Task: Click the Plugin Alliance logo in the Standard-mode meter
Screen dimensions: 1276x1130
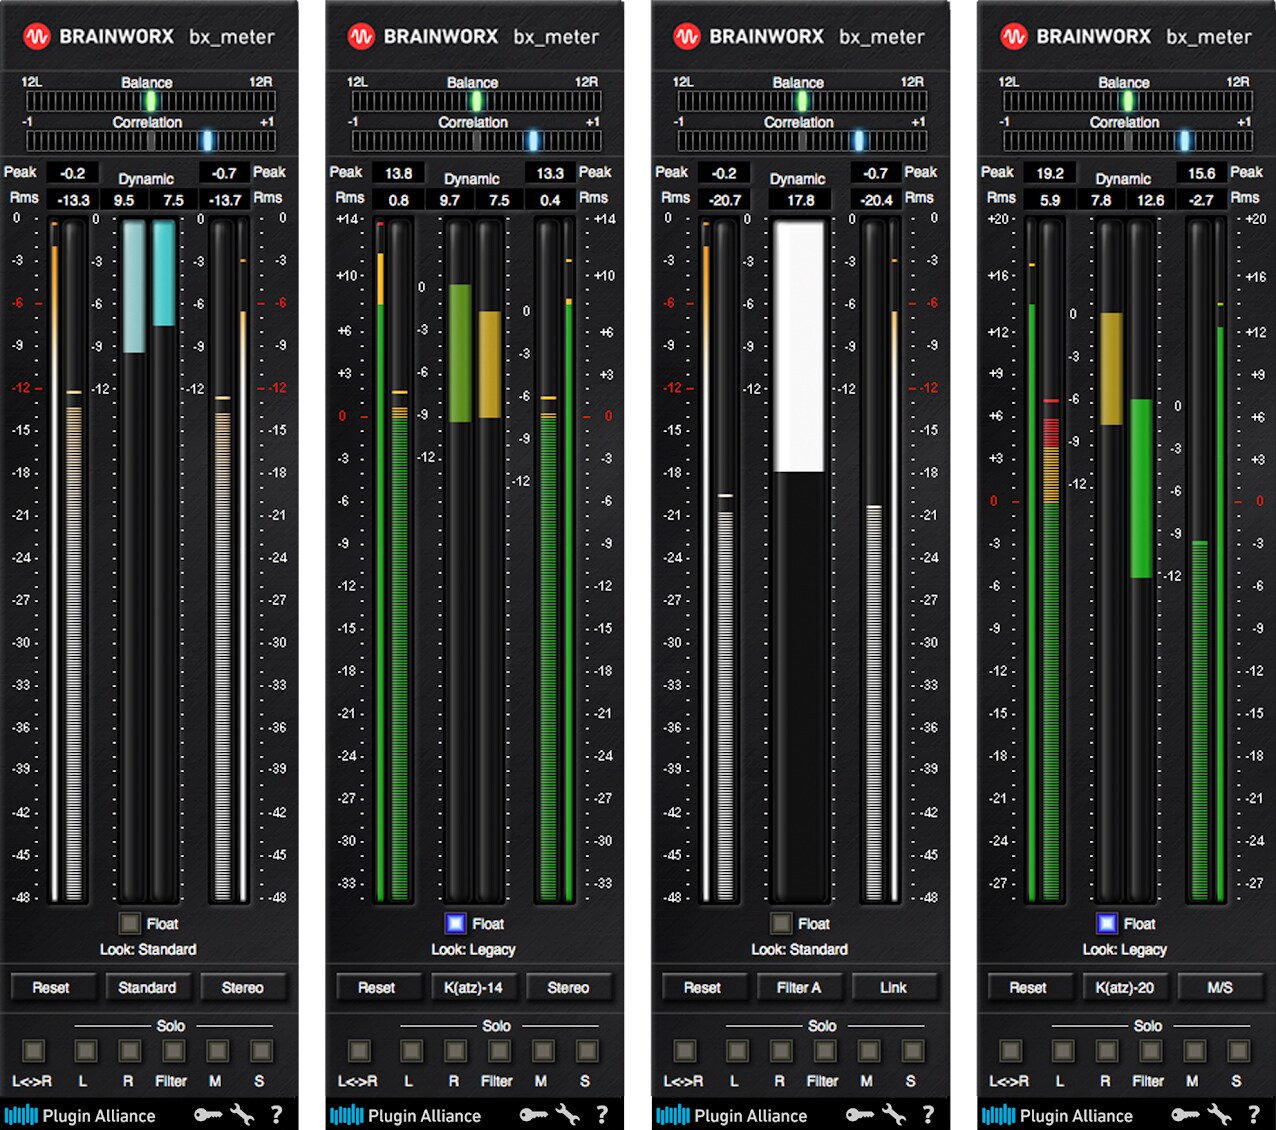Action: pos(80,1115)
